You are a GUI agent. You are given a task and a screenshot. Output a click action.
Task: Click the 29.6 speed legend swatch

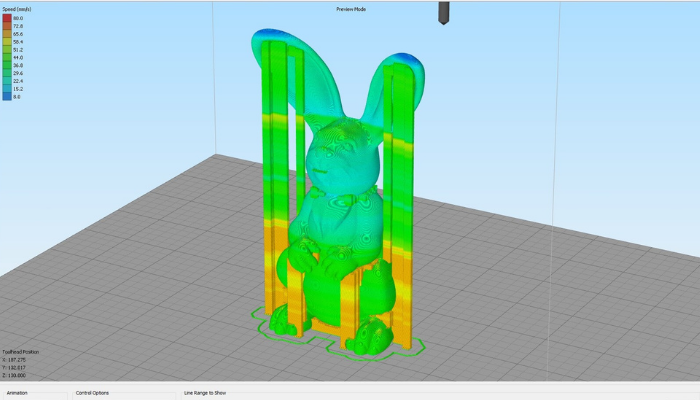click(7, 73)
